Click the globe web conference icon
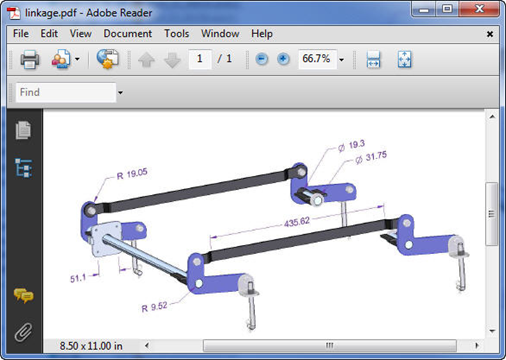Image resolution: width=506 pixels, height=360 pixels. (x=108, y=59)
